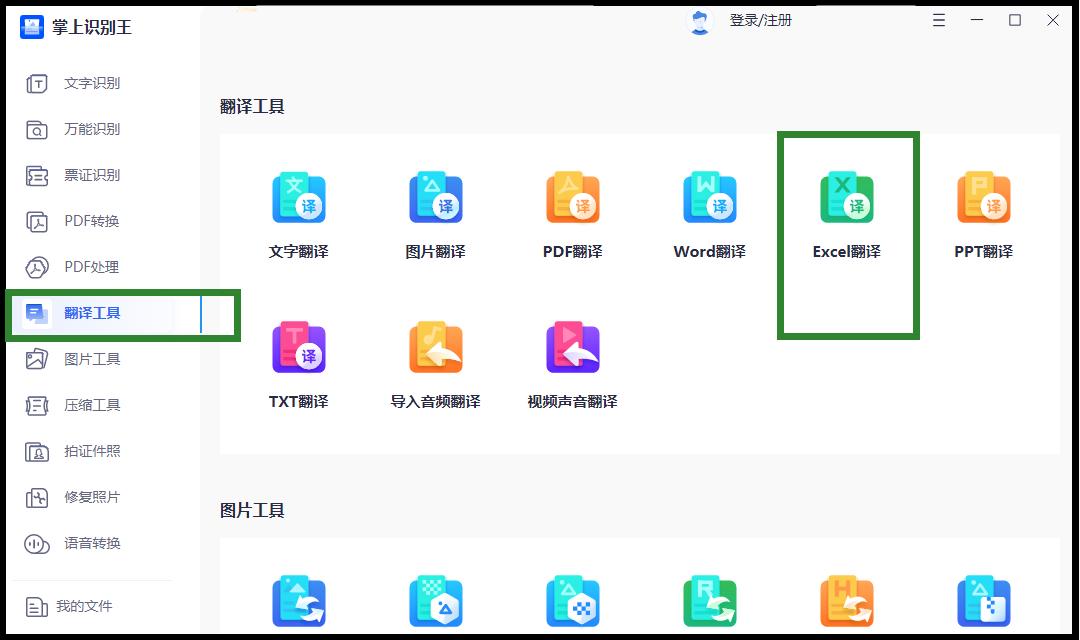Open the TXT翻译 tool
The image size is (1080, 640).
tap(298, 362)
